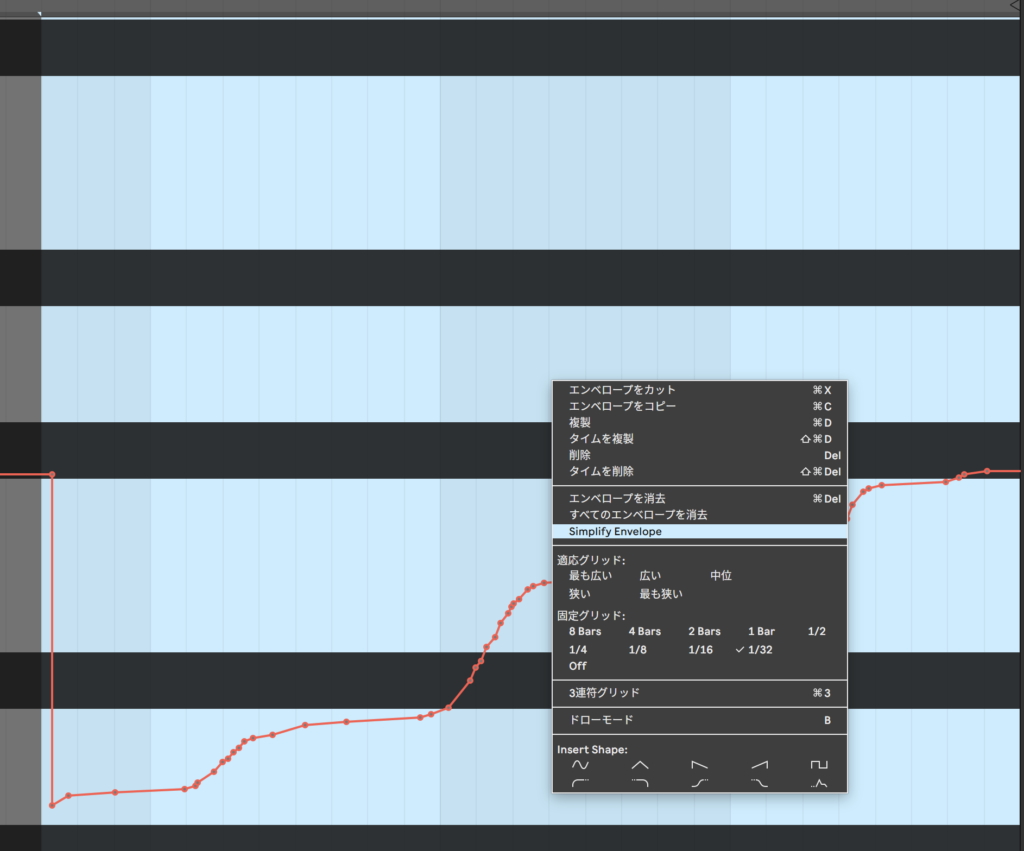Insert the triangle automation shape
1024x851 pixels.
[x=640, y=765]
